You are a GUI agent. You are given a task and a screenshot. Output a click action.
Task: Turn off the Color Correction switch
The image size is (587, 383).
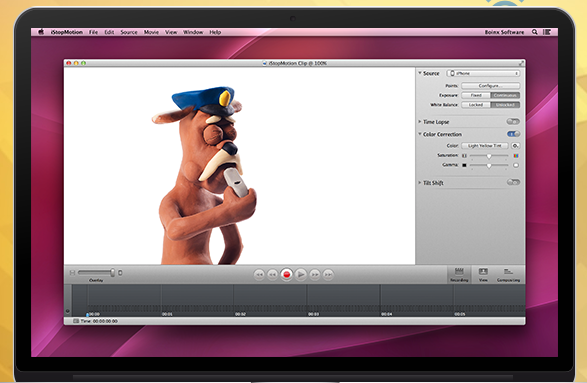[x=513, y=134]
